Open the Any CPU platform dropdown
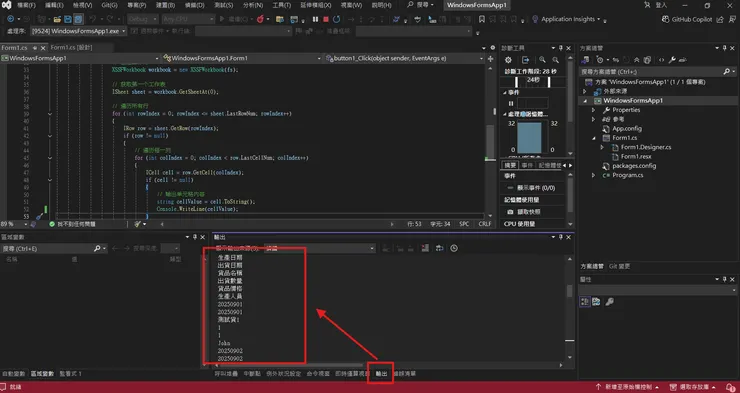 188,19
